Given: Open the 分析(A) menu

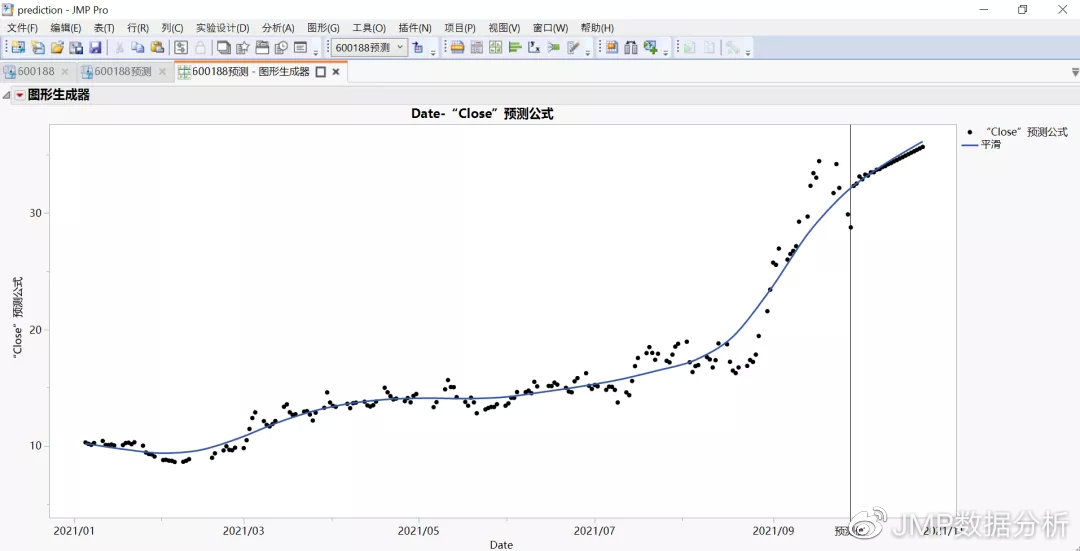Looking at the screenshot, I should coord(278,28).
